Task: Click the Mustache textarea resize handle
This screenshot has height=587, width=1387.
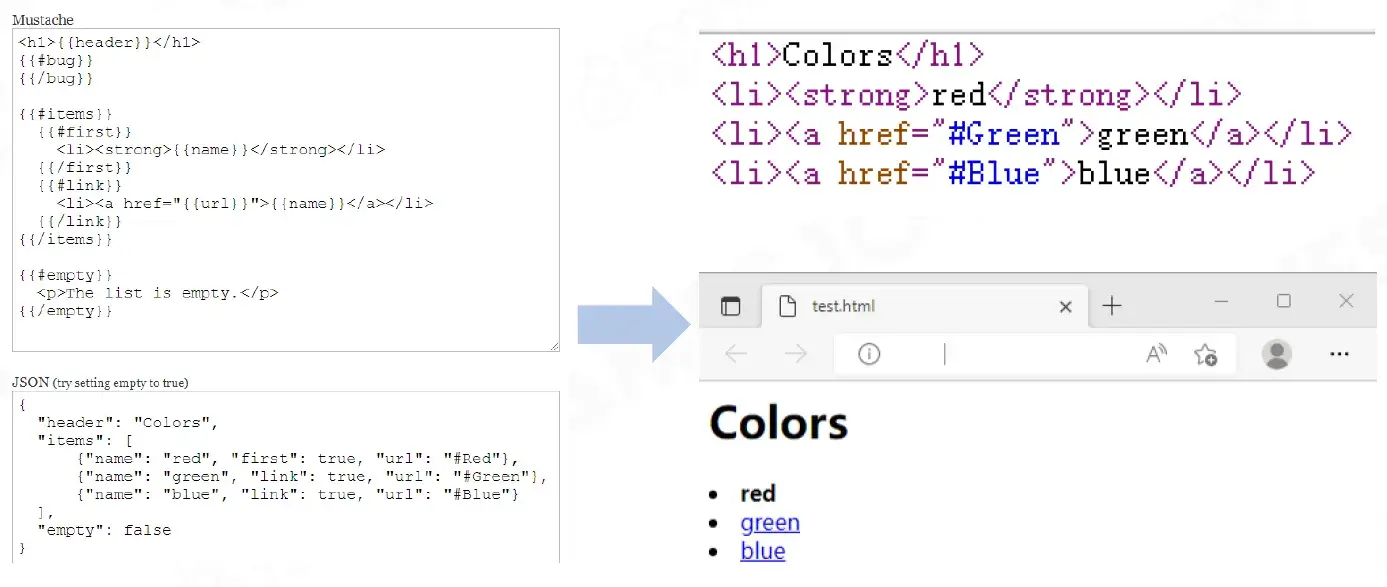Action: pos(553,345)
